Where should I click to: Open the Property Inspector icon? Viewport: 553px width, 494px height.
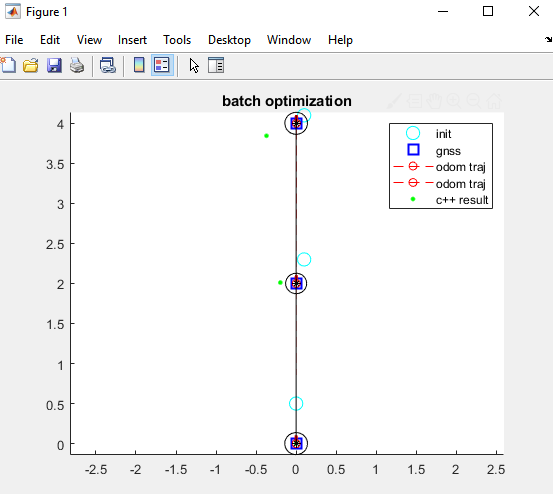click(x=216, y=65)
